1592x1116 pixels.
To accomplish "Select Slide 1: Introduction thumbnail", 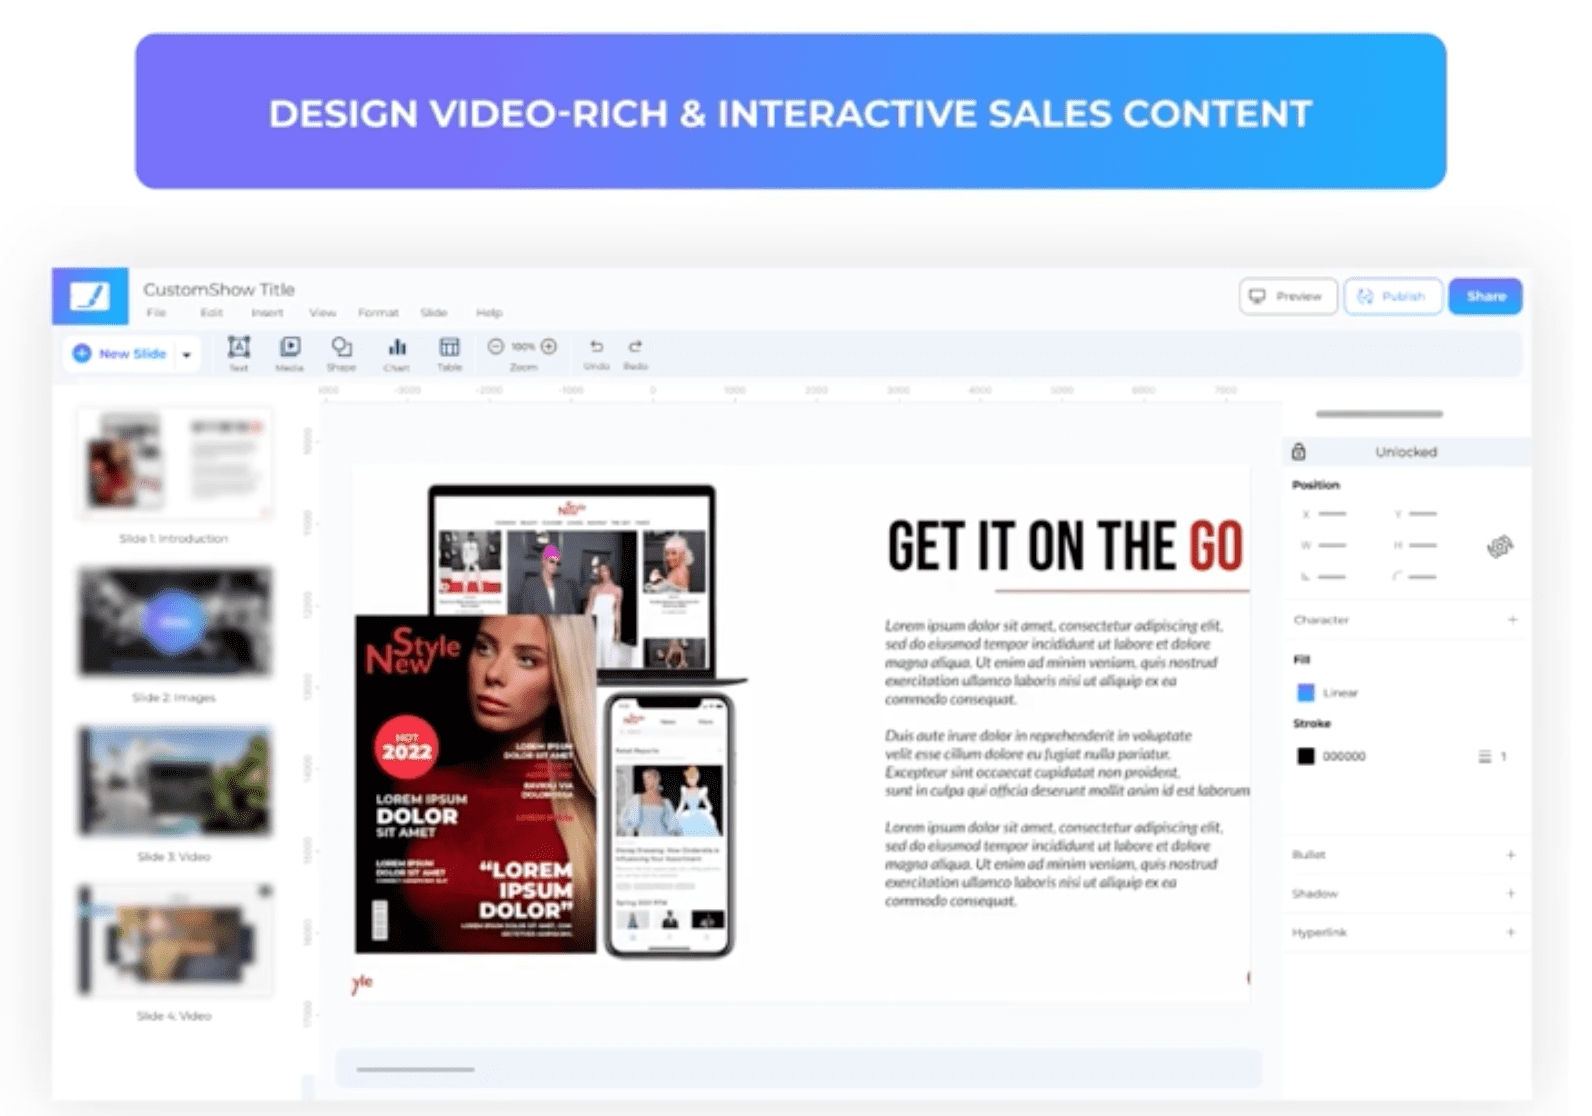I will click(175, 463).
